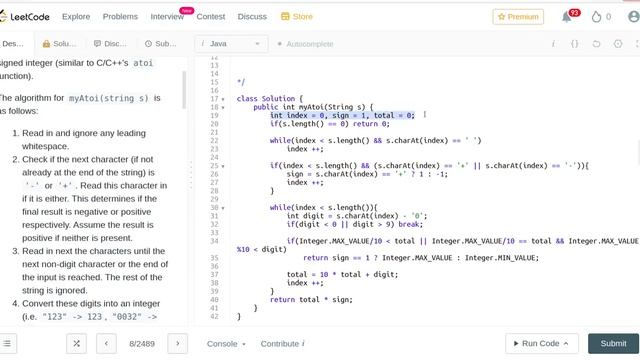Viewport: 640px width, 360px height.
Task: Click line 'total = 10 * total + digit;'
Action: pyautogui.click(x=342, y=274)
